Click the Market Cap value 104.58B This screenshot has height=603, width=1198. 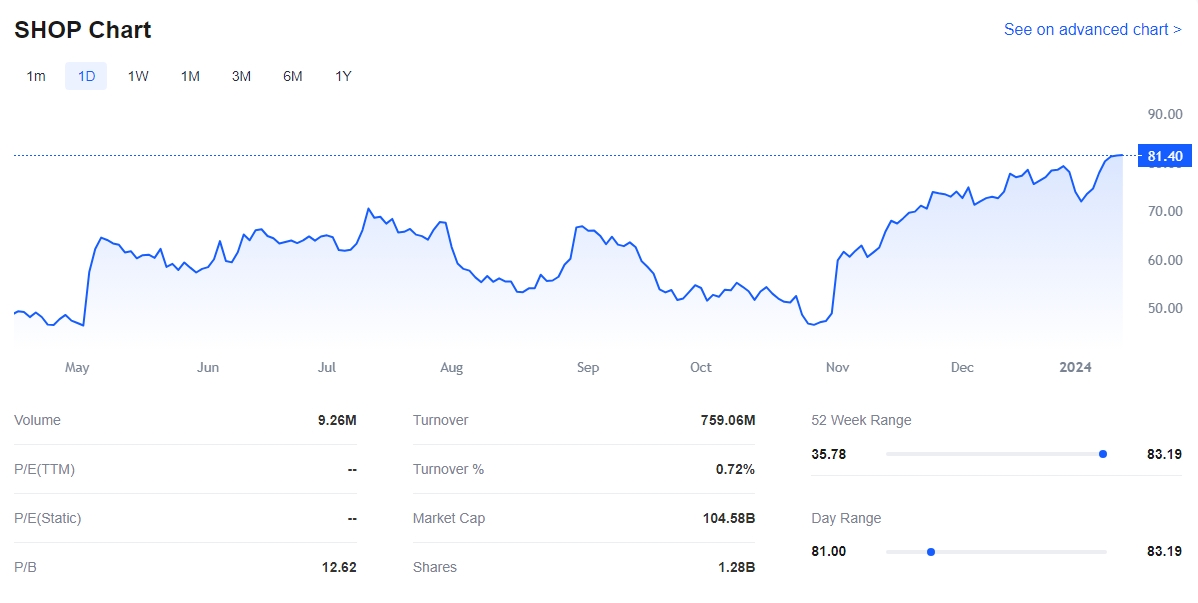click(x=729, y=519)
